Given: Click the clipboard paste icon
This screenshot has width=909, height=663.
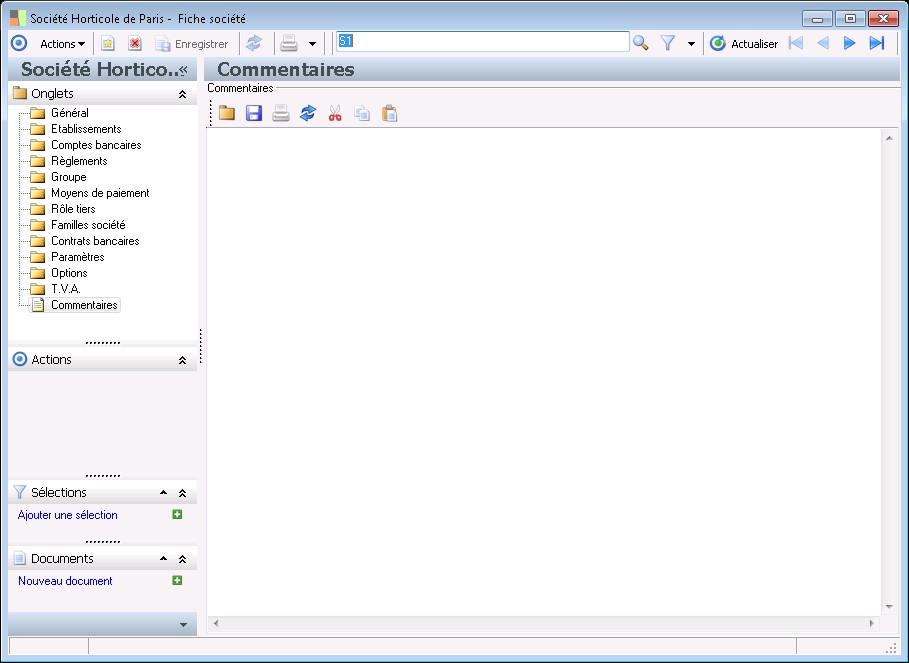Looking at the screenshot, I should pyautogui.click(x=390, y=113).
